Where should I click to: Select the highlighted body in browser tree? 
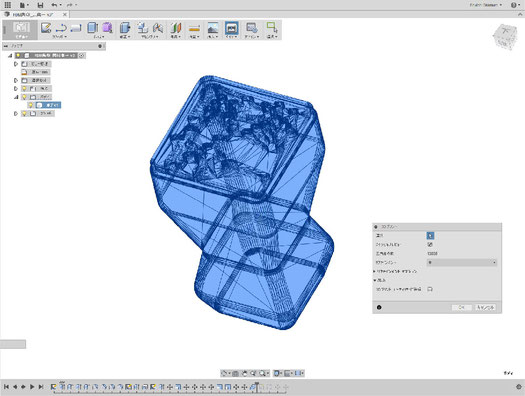(x=49, y=105)
